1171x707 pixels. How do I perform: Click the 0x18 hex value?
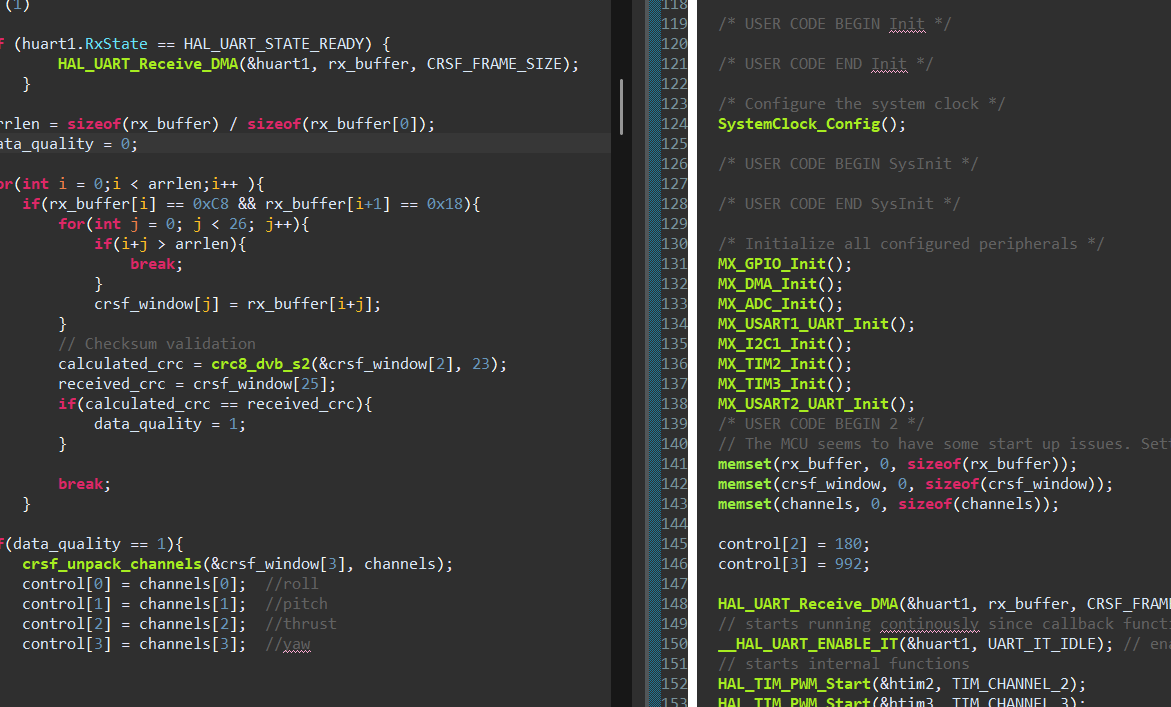[x=444, y=204]
